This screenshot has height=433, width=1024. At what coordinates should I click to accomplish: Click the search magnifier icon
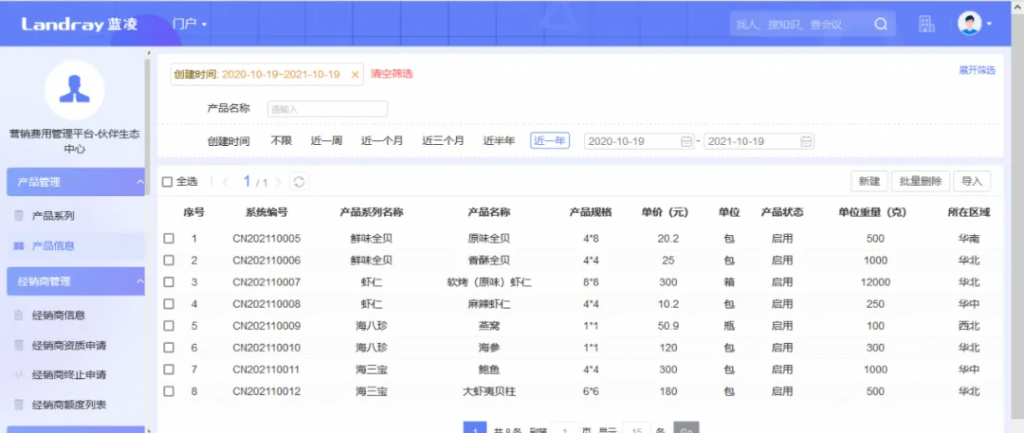(x=881, y=23)
